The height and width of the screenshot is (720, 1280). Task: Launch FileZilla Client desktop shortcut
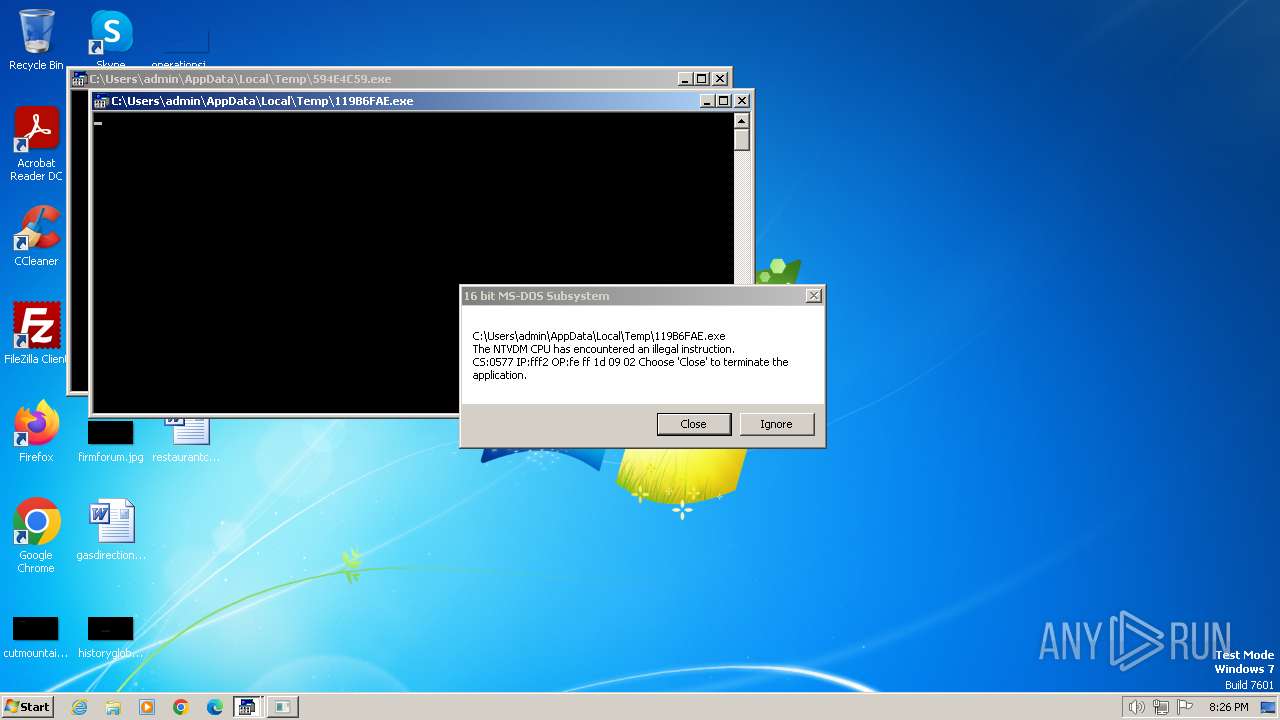[x=36, y=333]
